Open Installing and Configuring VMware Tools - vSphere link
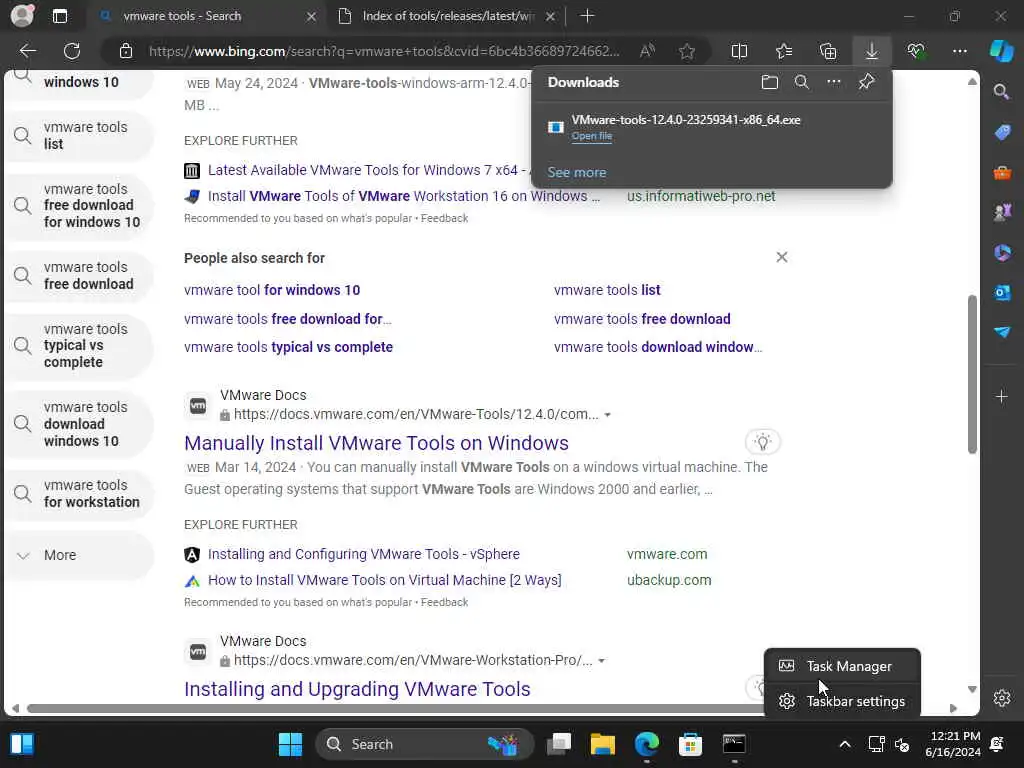Screen dimensions: 1024x768 [x=364, y=554]
